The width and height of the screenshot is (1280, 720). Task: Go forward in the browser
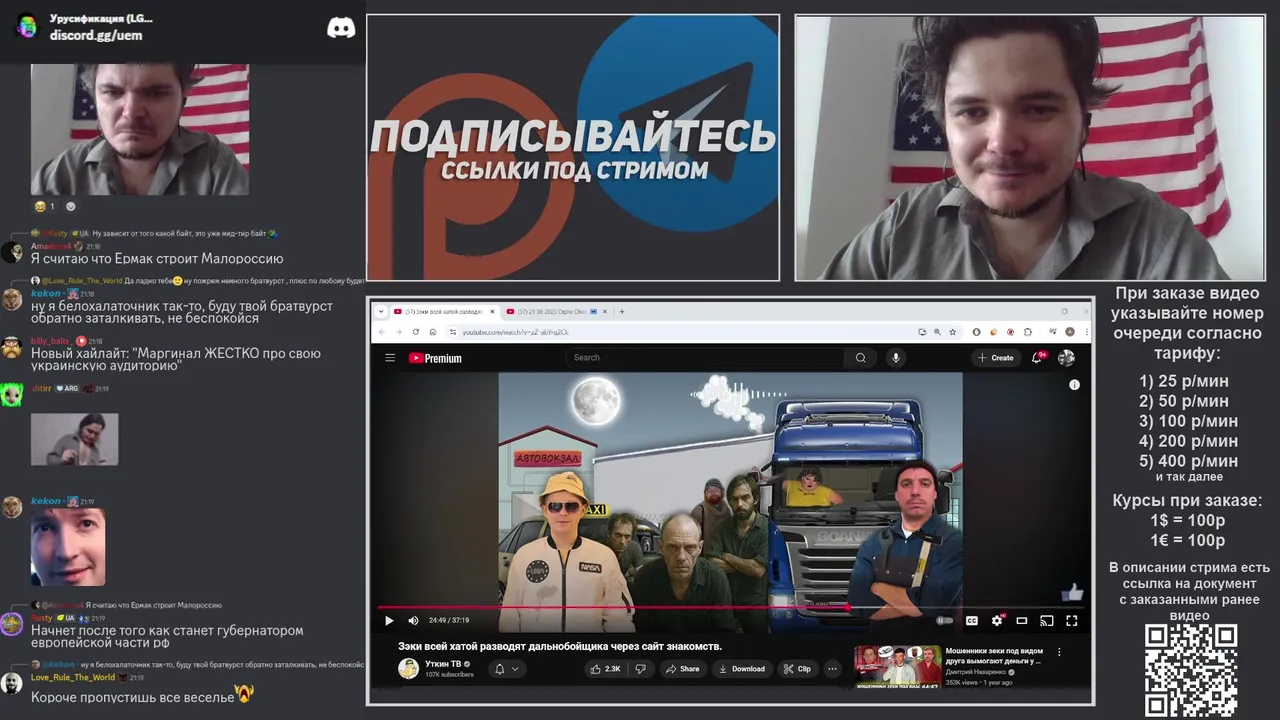398,332
